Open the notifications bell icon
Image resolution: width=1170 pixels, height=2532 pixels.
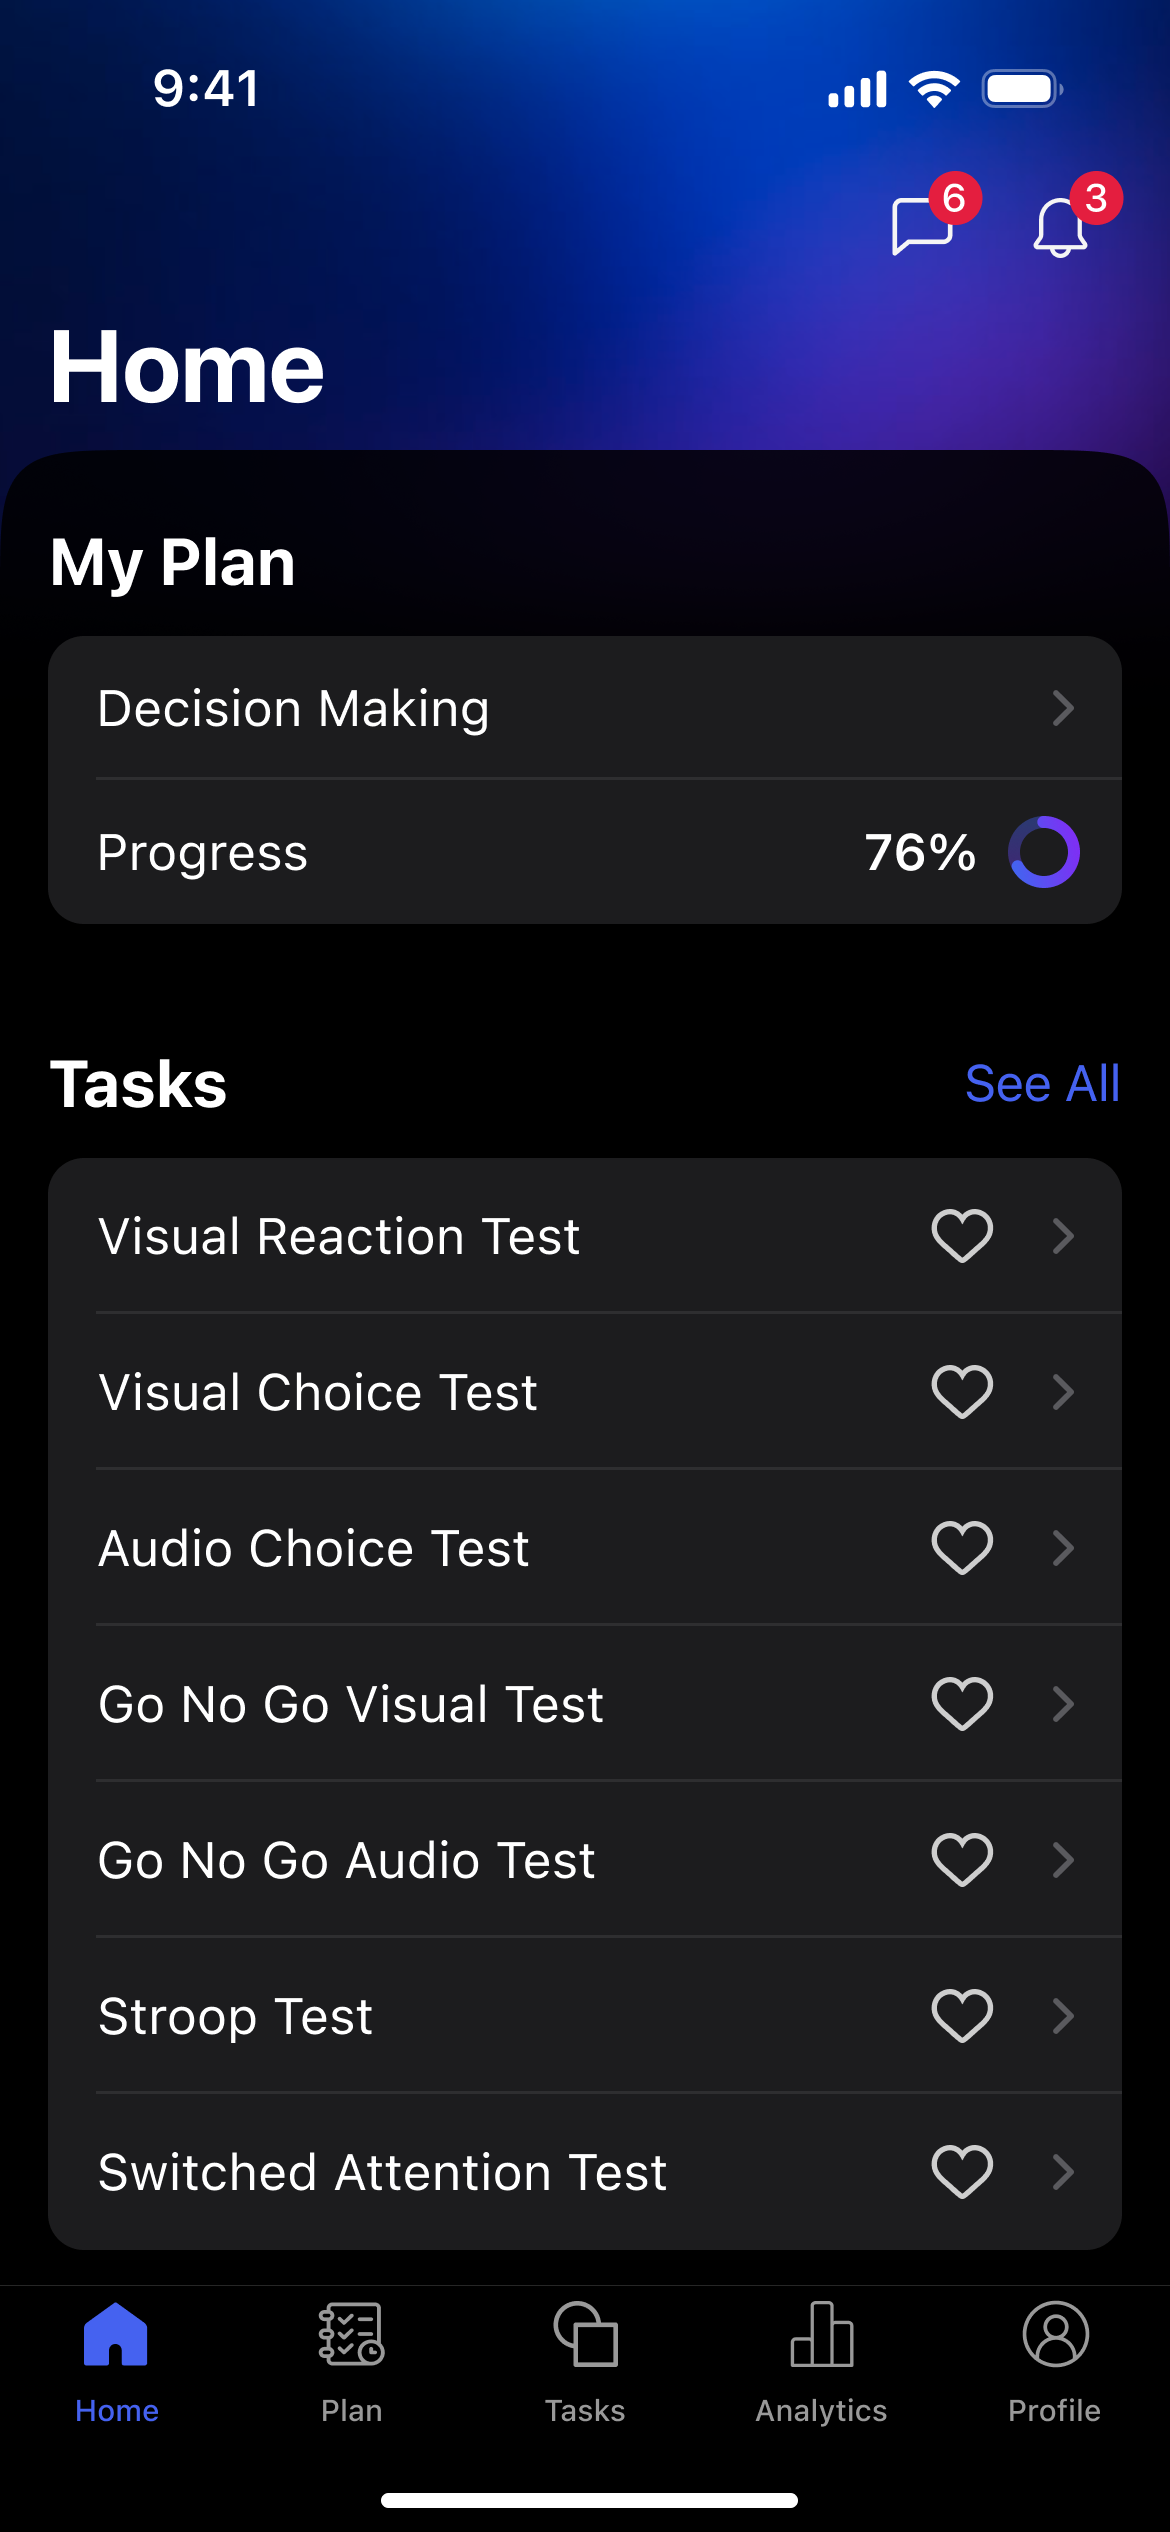point(1060,227)
